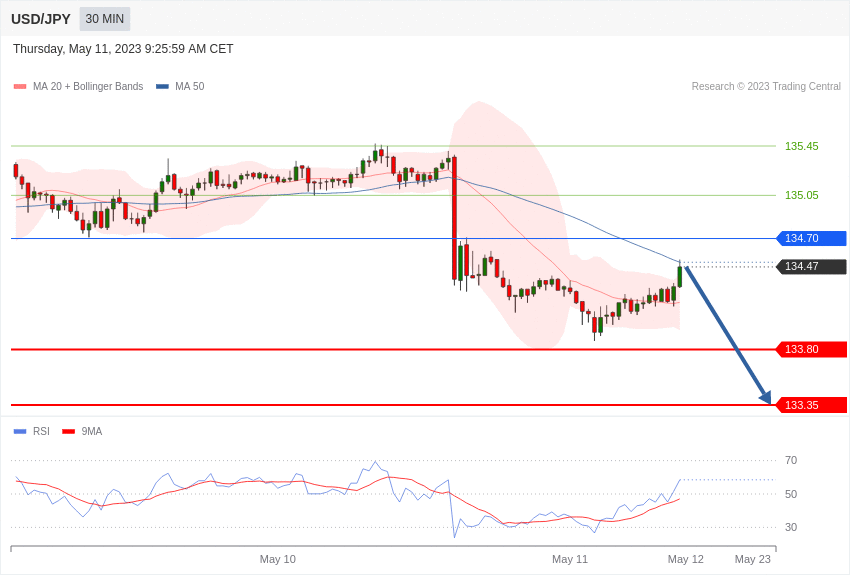
Task: Click the large red drop candlestick
Action: pos(454,218)
